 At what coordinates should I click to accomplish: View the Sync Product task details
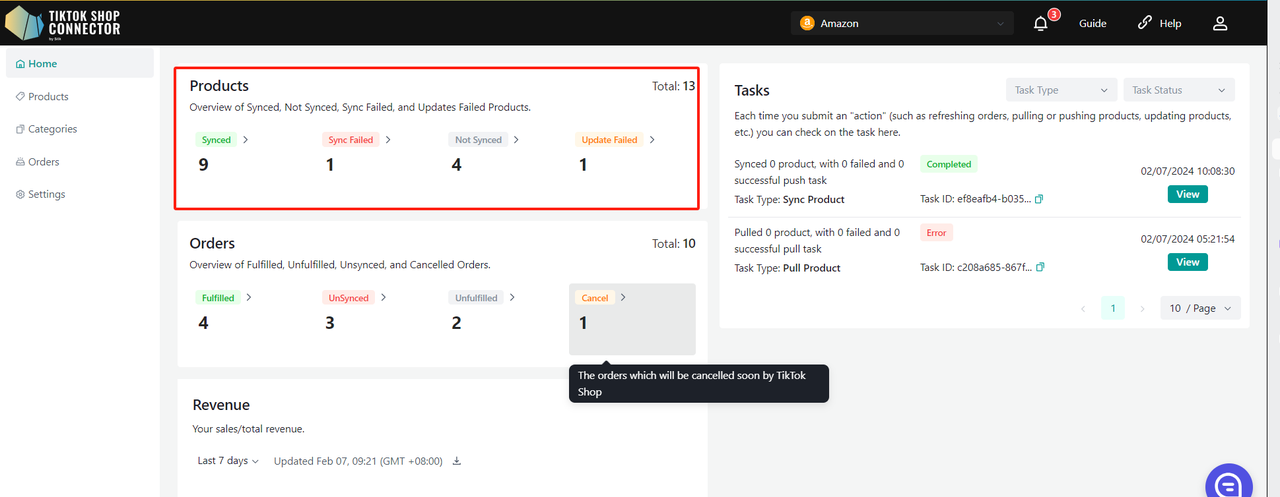pos(1187,194)
